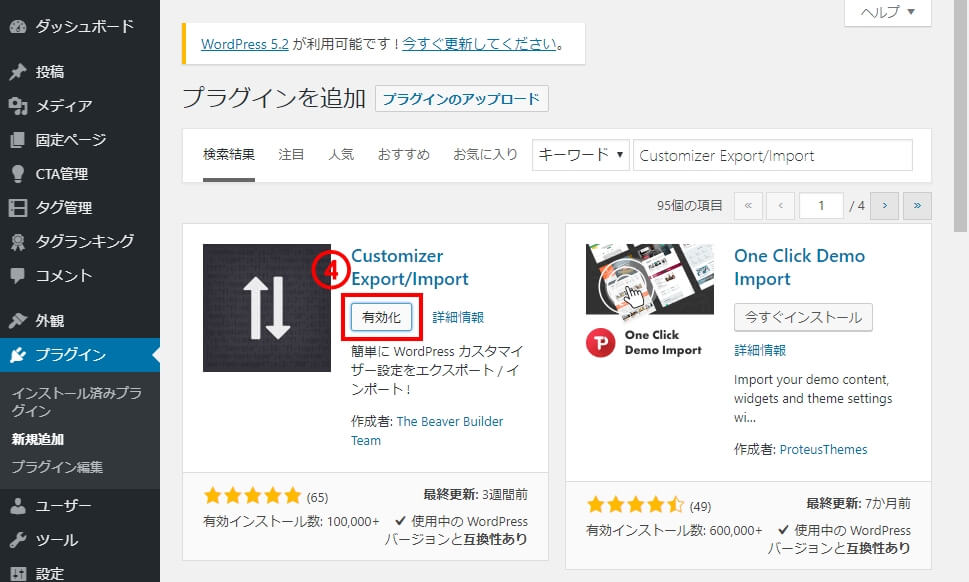
Task: Jump to last results page
Action: pos(917,206)
